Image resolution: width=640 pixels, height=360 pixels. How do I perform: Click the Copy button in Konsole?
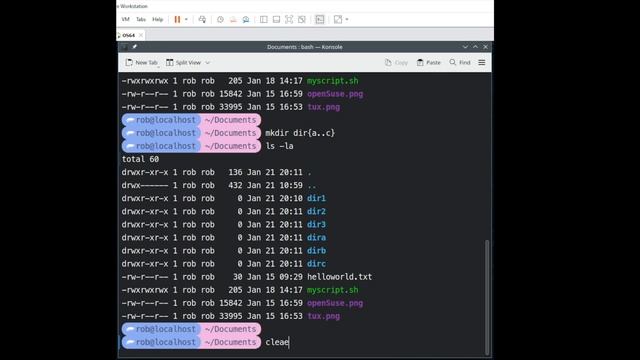click(x=396, y=63)
